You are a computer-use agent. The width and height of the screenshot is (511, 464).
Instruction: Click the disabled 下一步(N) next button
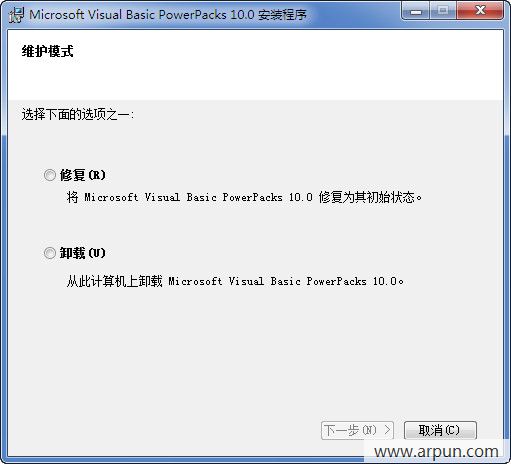pyautogui.click(x=357, y=430)
